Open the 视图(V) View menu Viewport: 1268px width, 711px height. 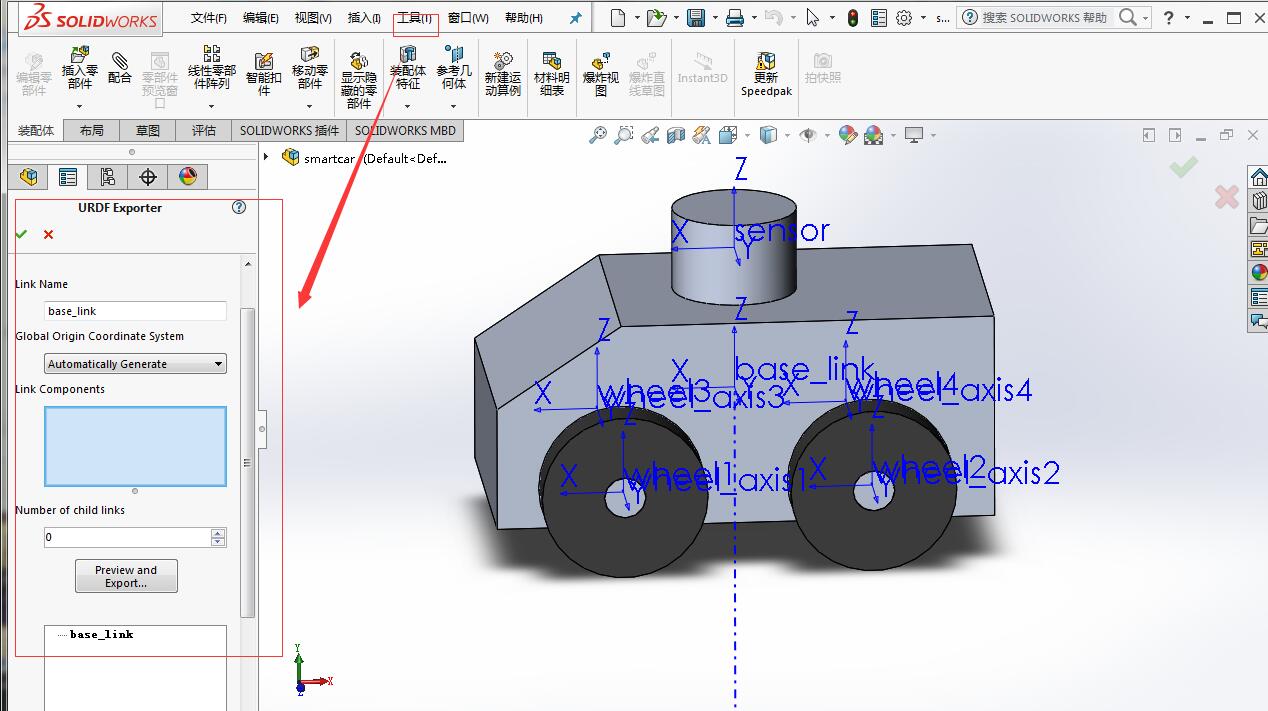(x=313, y=18)
